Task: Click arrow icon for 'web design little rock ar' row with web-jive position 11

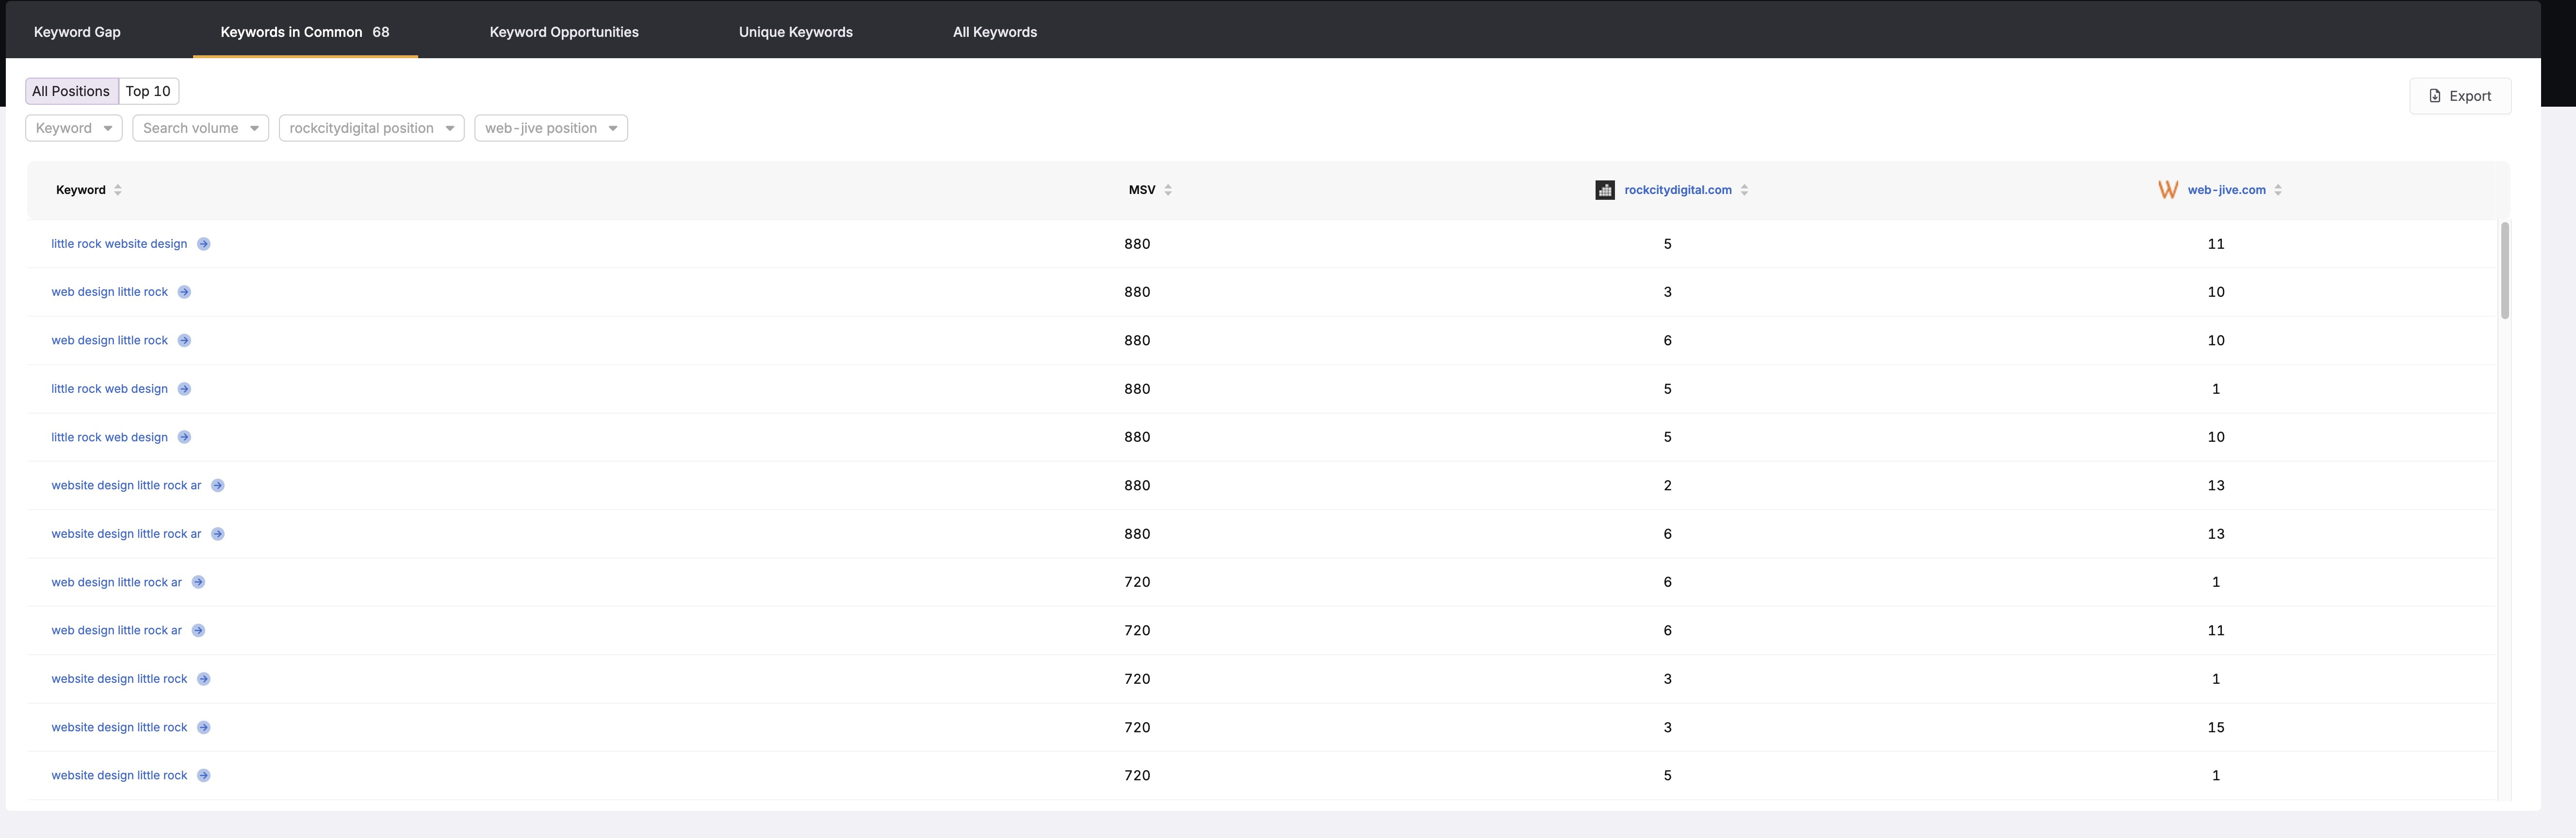Action: [198, 630]
